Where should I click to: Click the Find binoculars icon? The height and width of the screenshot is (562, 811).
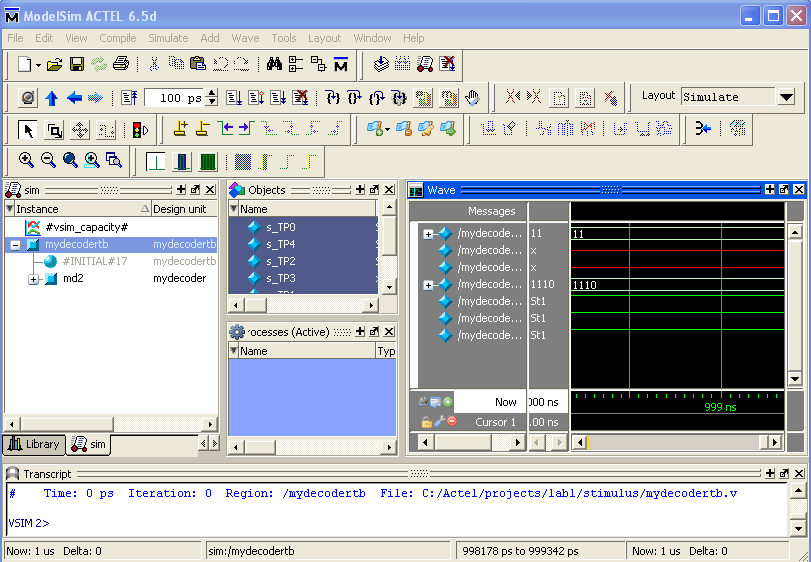point(274,64)
